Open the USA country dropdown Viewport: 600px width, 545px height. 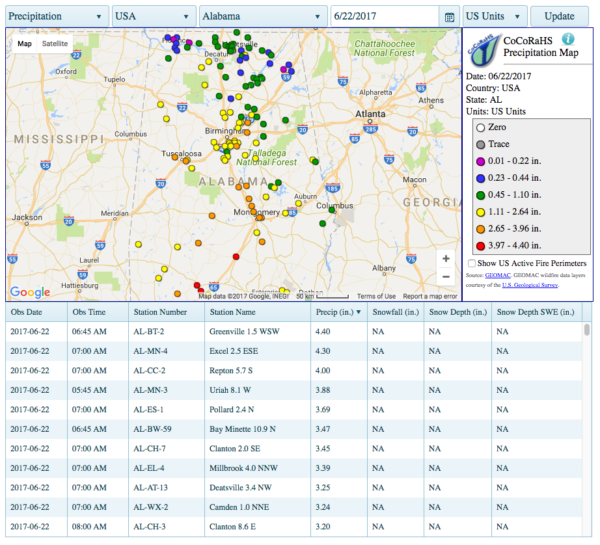(153, 16)
